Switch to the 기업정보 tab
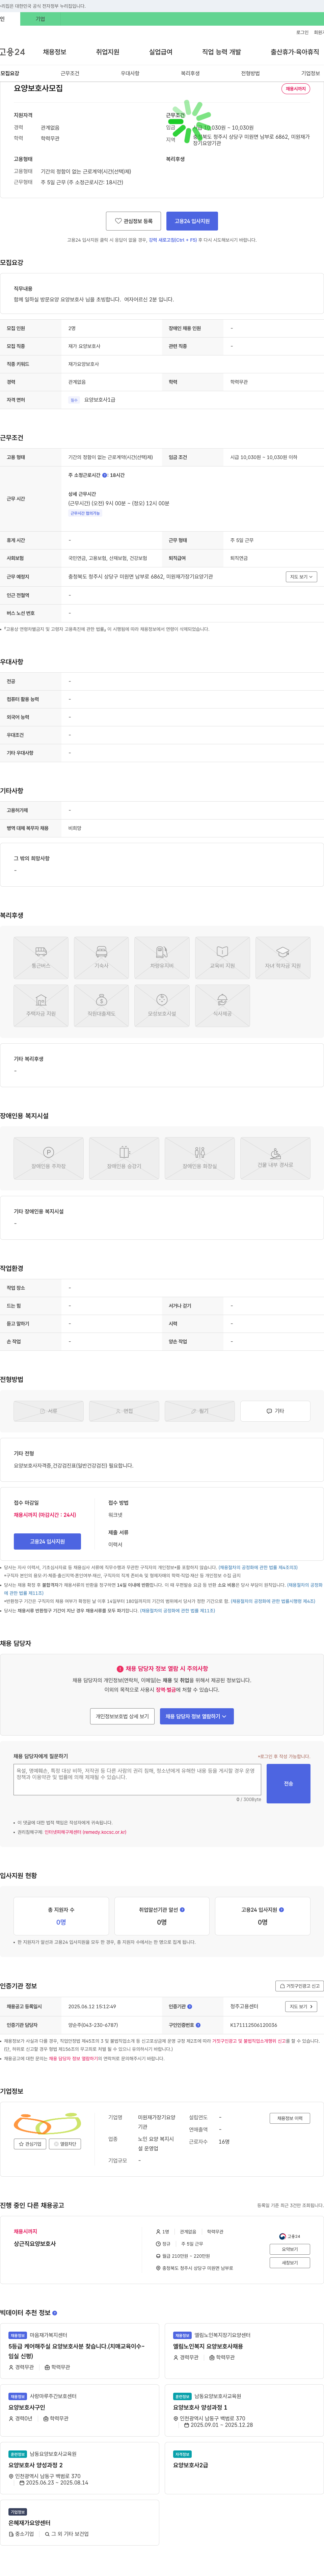This screenshot has width=324, height=2576. 310,73
